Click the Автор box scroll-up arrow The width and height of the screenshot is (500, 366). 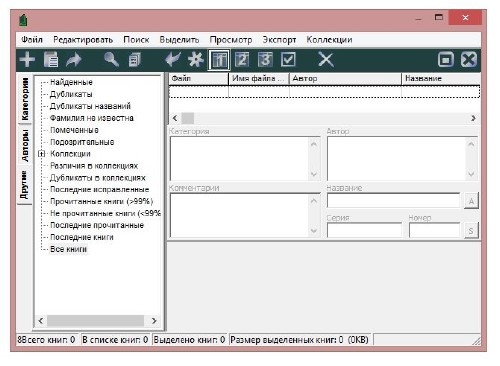(471, 144)
